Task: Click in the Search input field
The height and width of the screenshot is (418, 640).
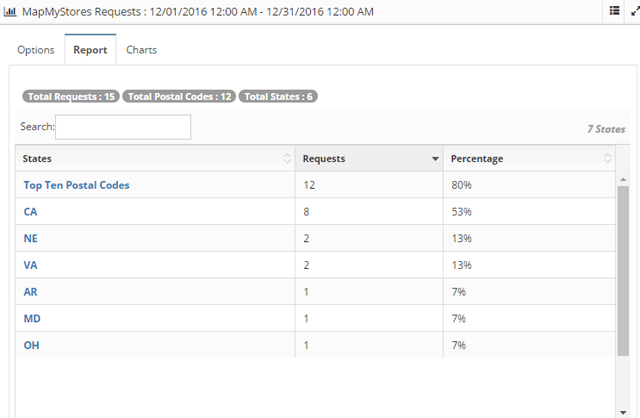Action: click(122, 127)
